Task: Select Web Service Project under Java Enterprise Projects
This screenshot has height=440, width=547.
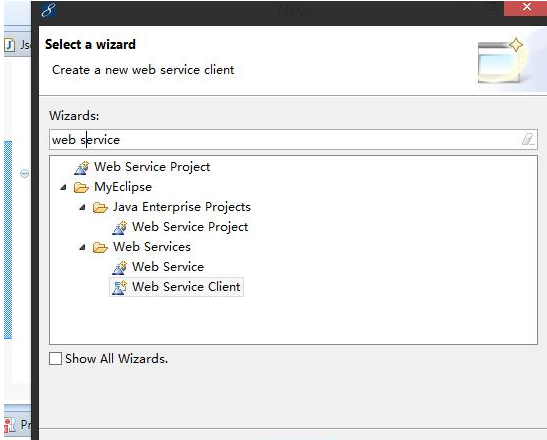Action: [x=190, y=227]
